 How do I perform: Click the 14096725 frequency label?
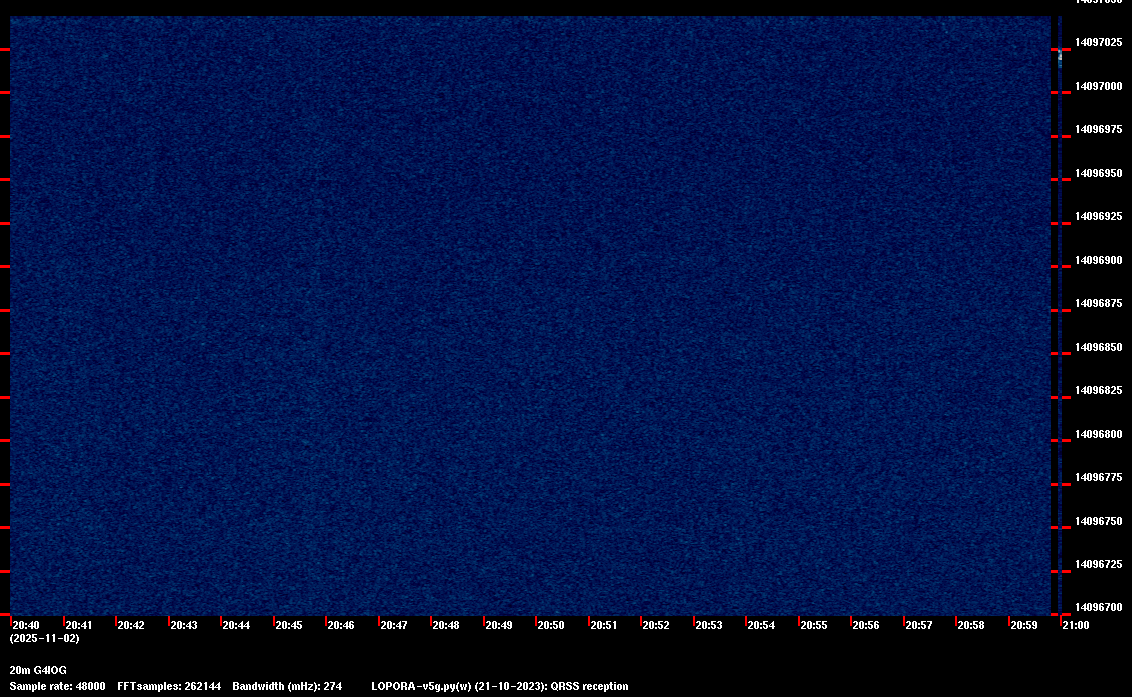(x=1099, y=565)
